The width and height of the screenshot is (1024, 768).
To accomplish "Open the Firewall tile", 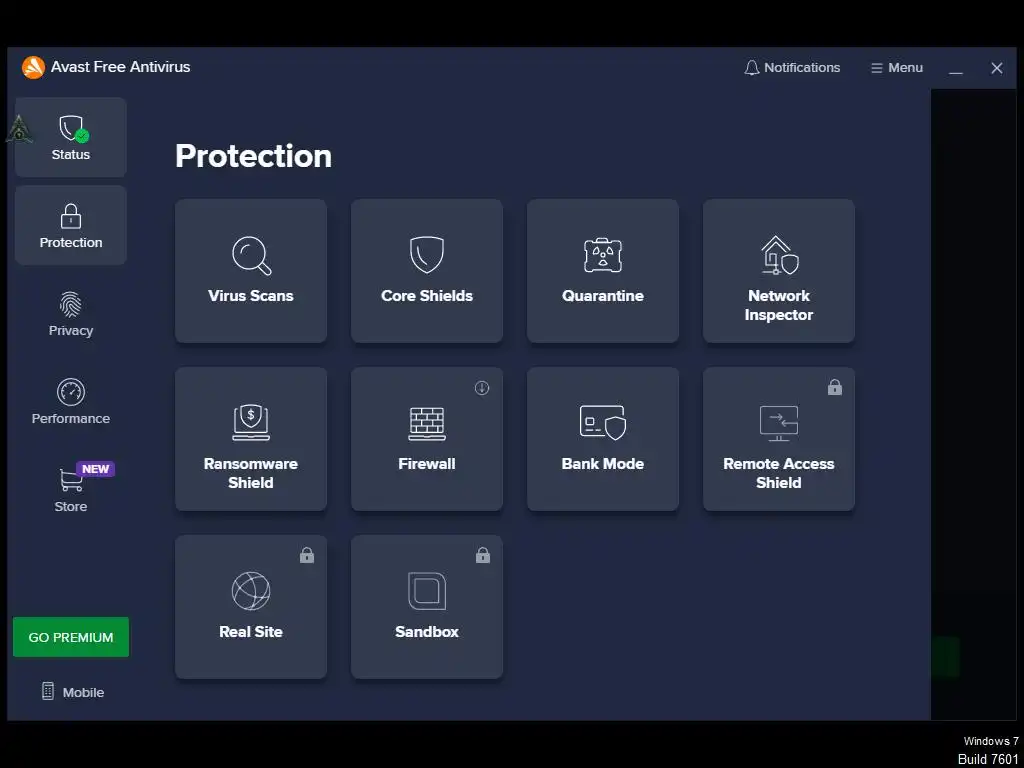I will pos(427,439).
